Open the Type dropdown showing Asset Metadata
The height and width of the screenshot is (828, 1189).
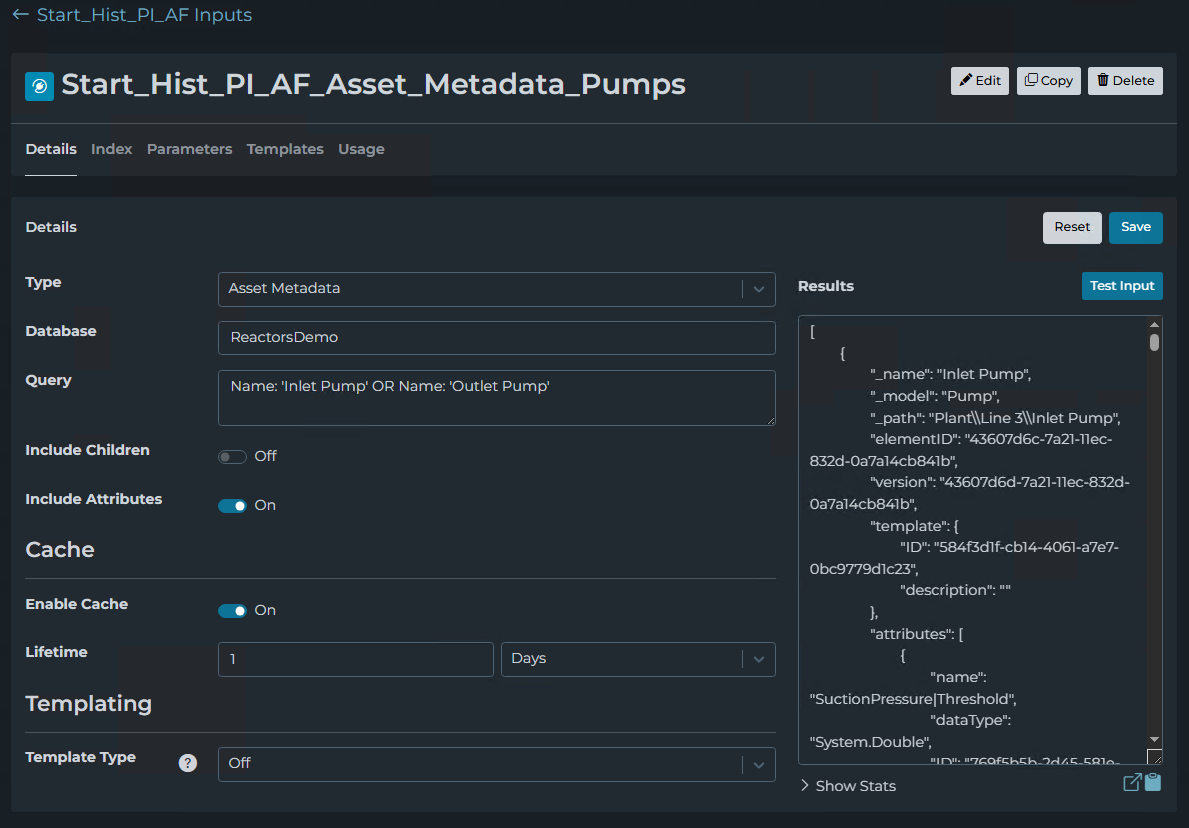point(496,289)
